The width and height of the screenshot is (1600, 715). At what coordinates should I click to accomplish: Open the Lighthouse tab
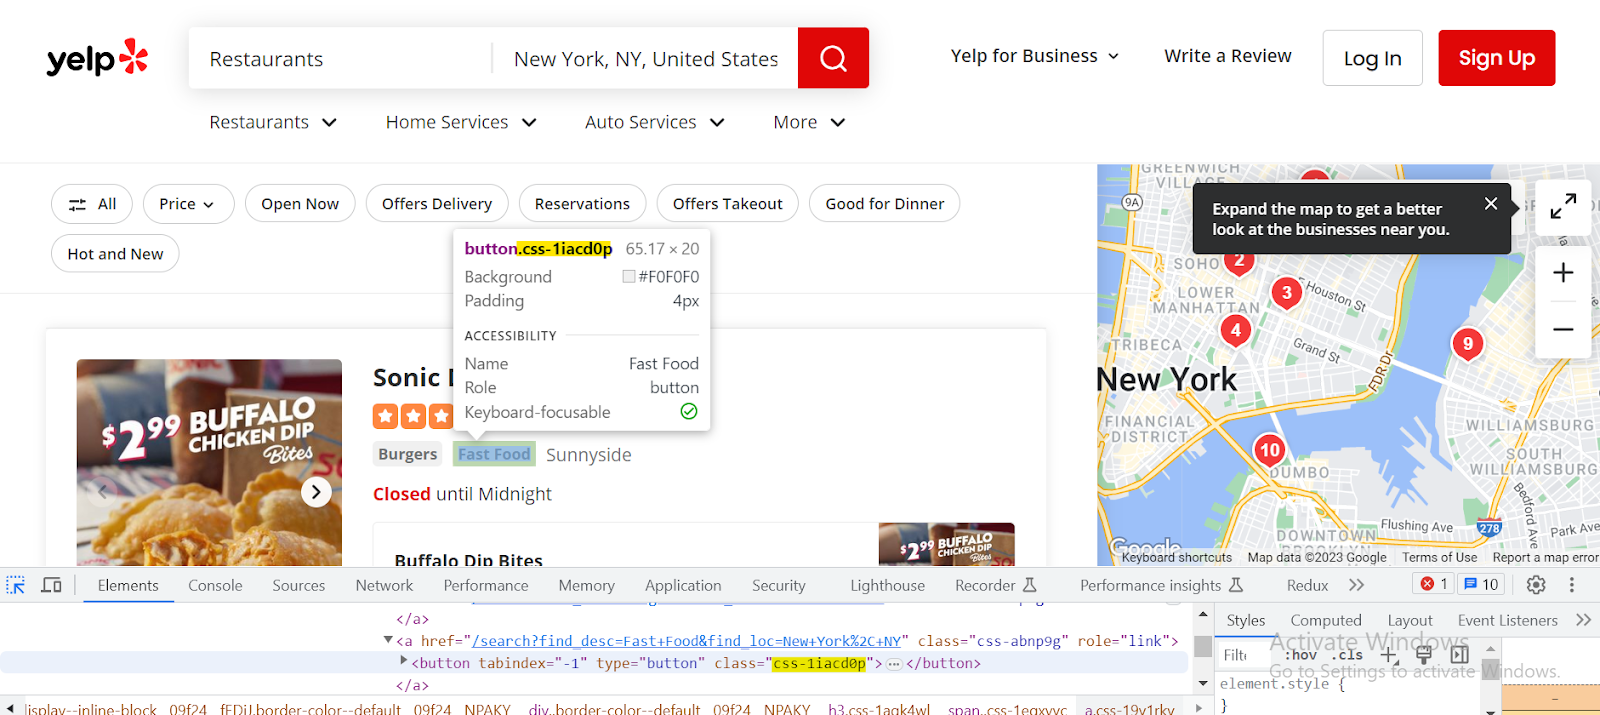(x=887, y=585)
